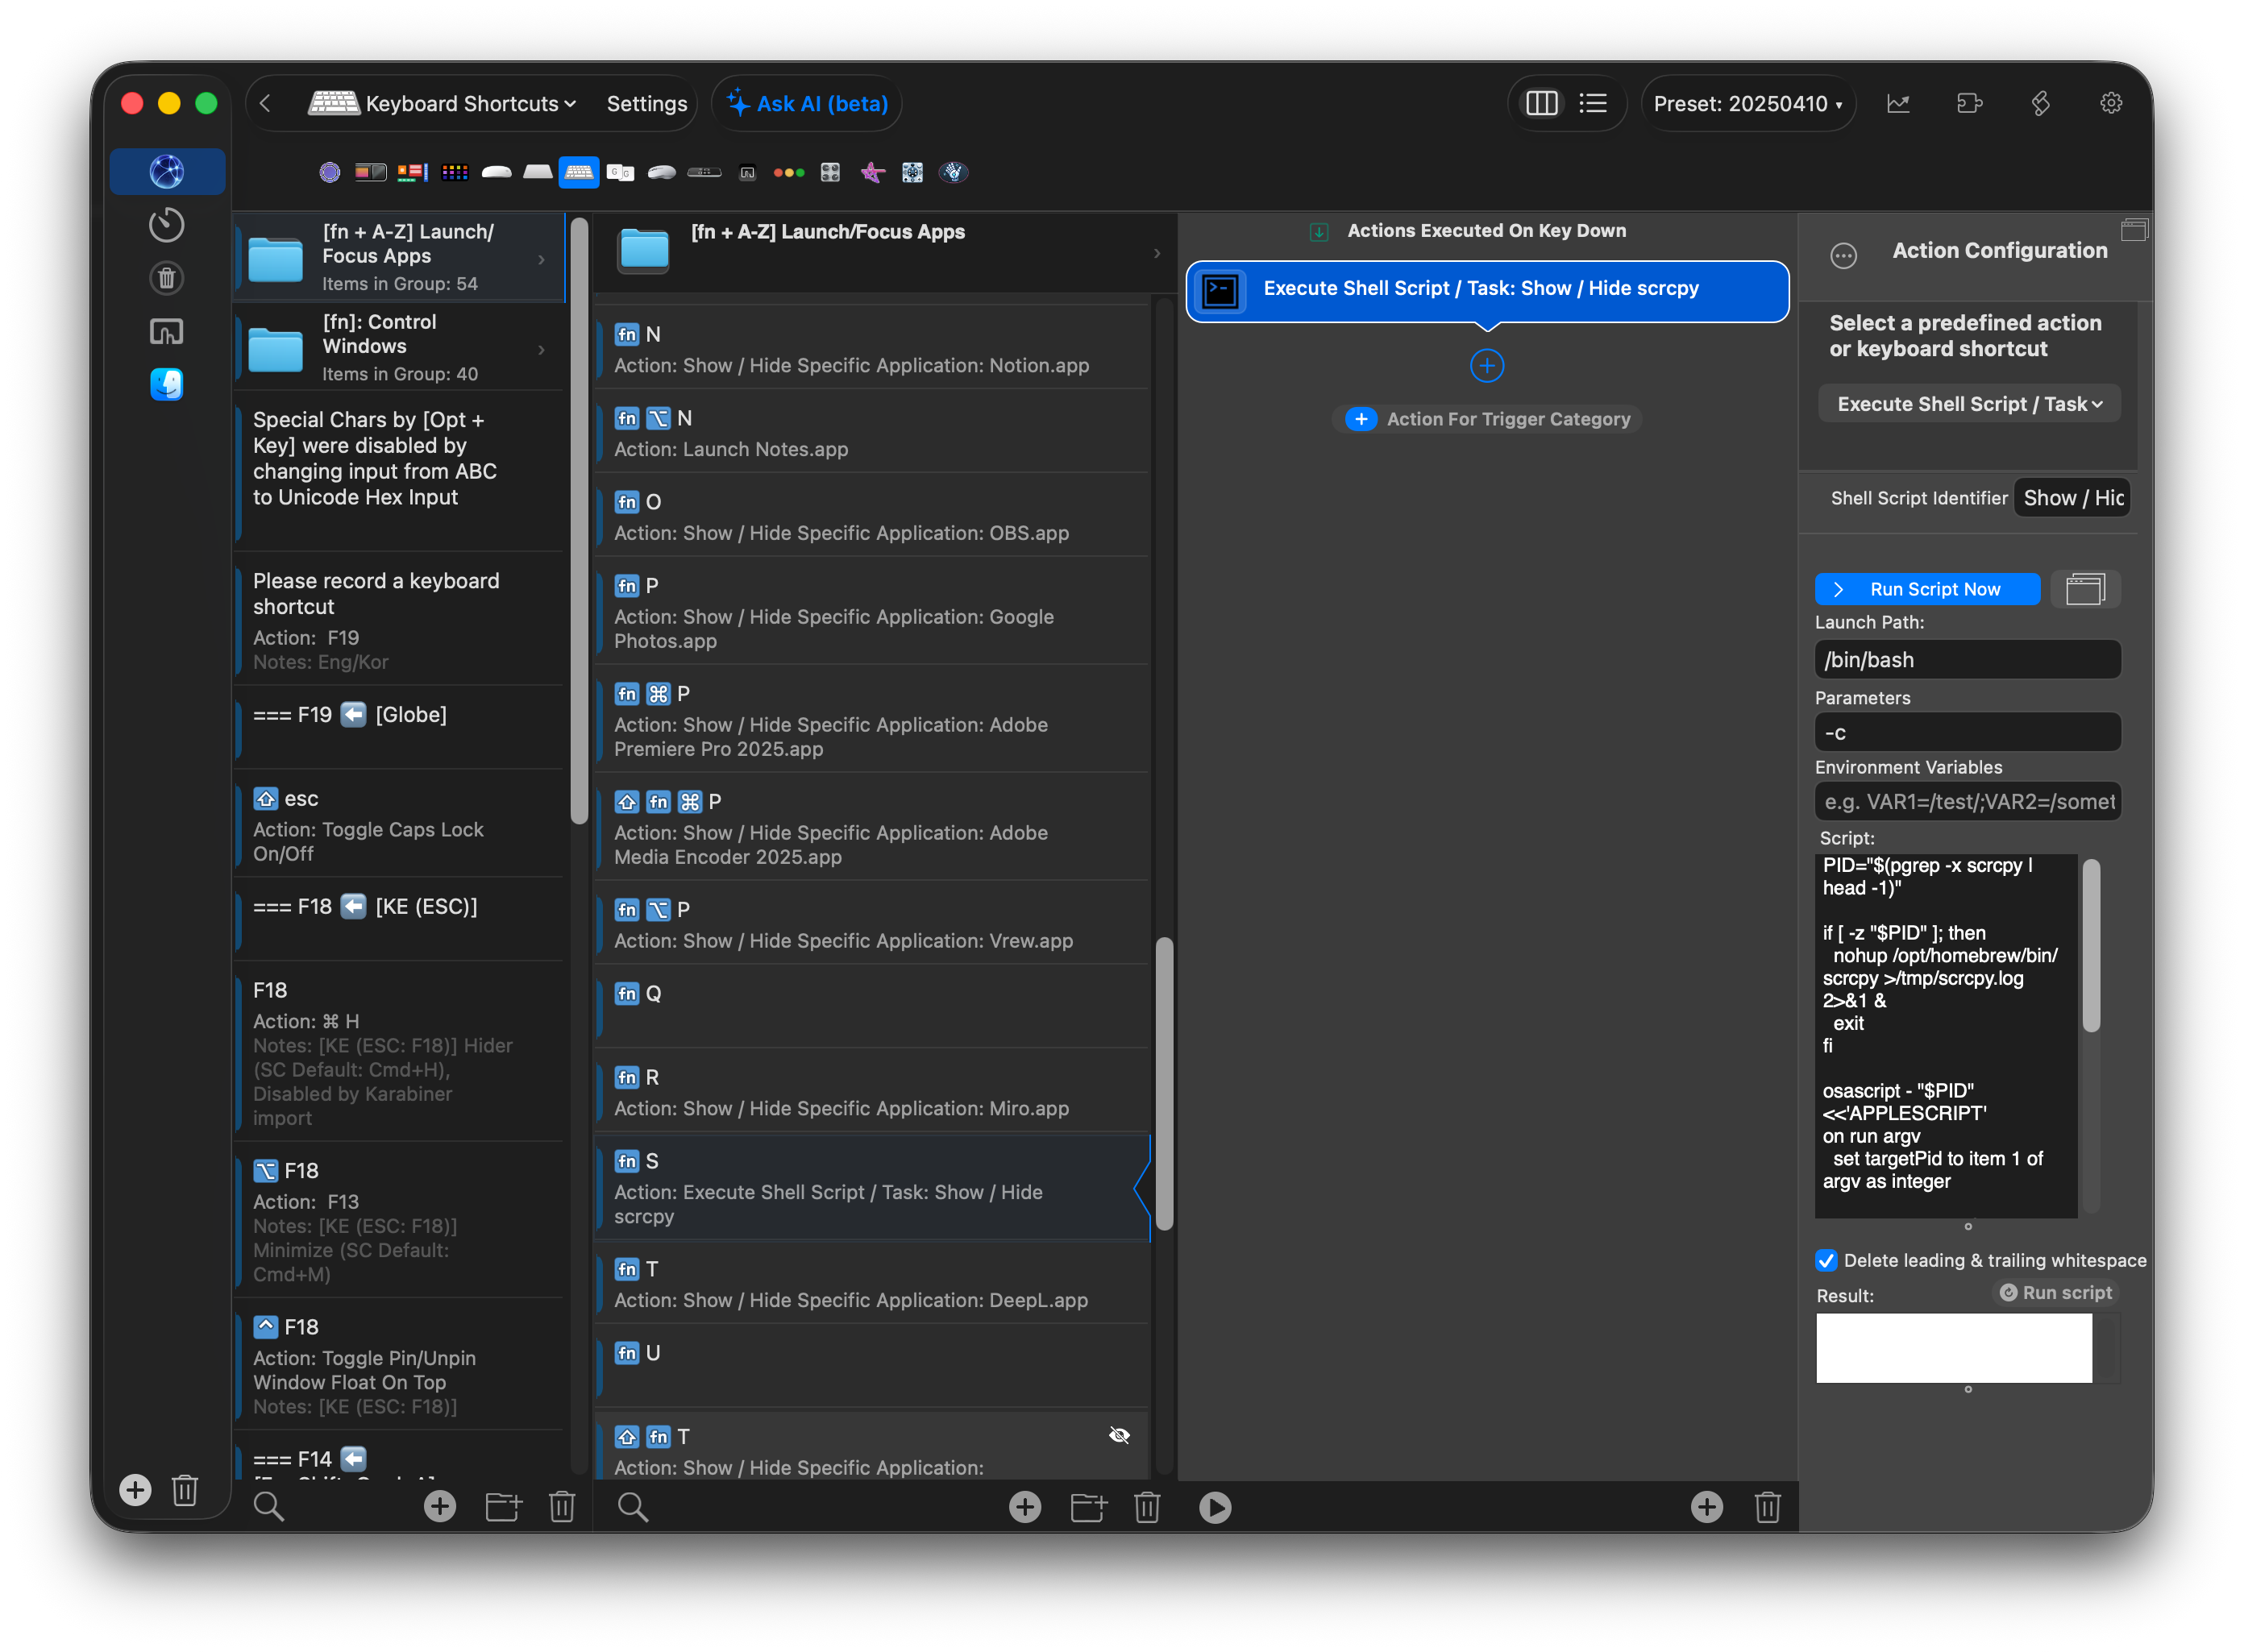Screen dimensions: 2244x1652
Task: Select the Trackpad trigger icon
Action: click(x=538, y=172)
